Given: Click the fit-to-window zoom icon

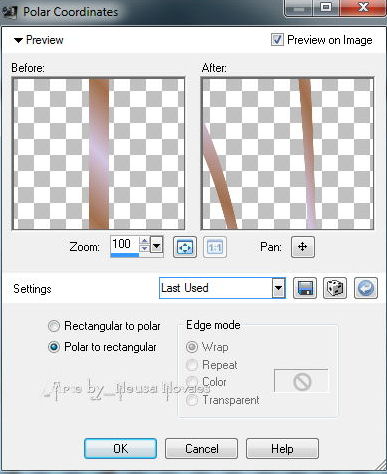Looking at the screenshot, I should (x=185, y=247).
